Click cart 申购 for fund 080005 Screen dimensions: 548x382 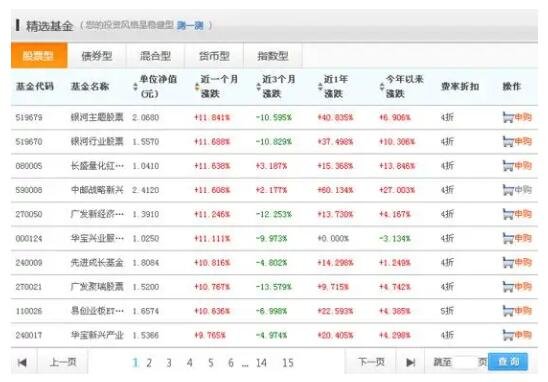pos(517,165)
